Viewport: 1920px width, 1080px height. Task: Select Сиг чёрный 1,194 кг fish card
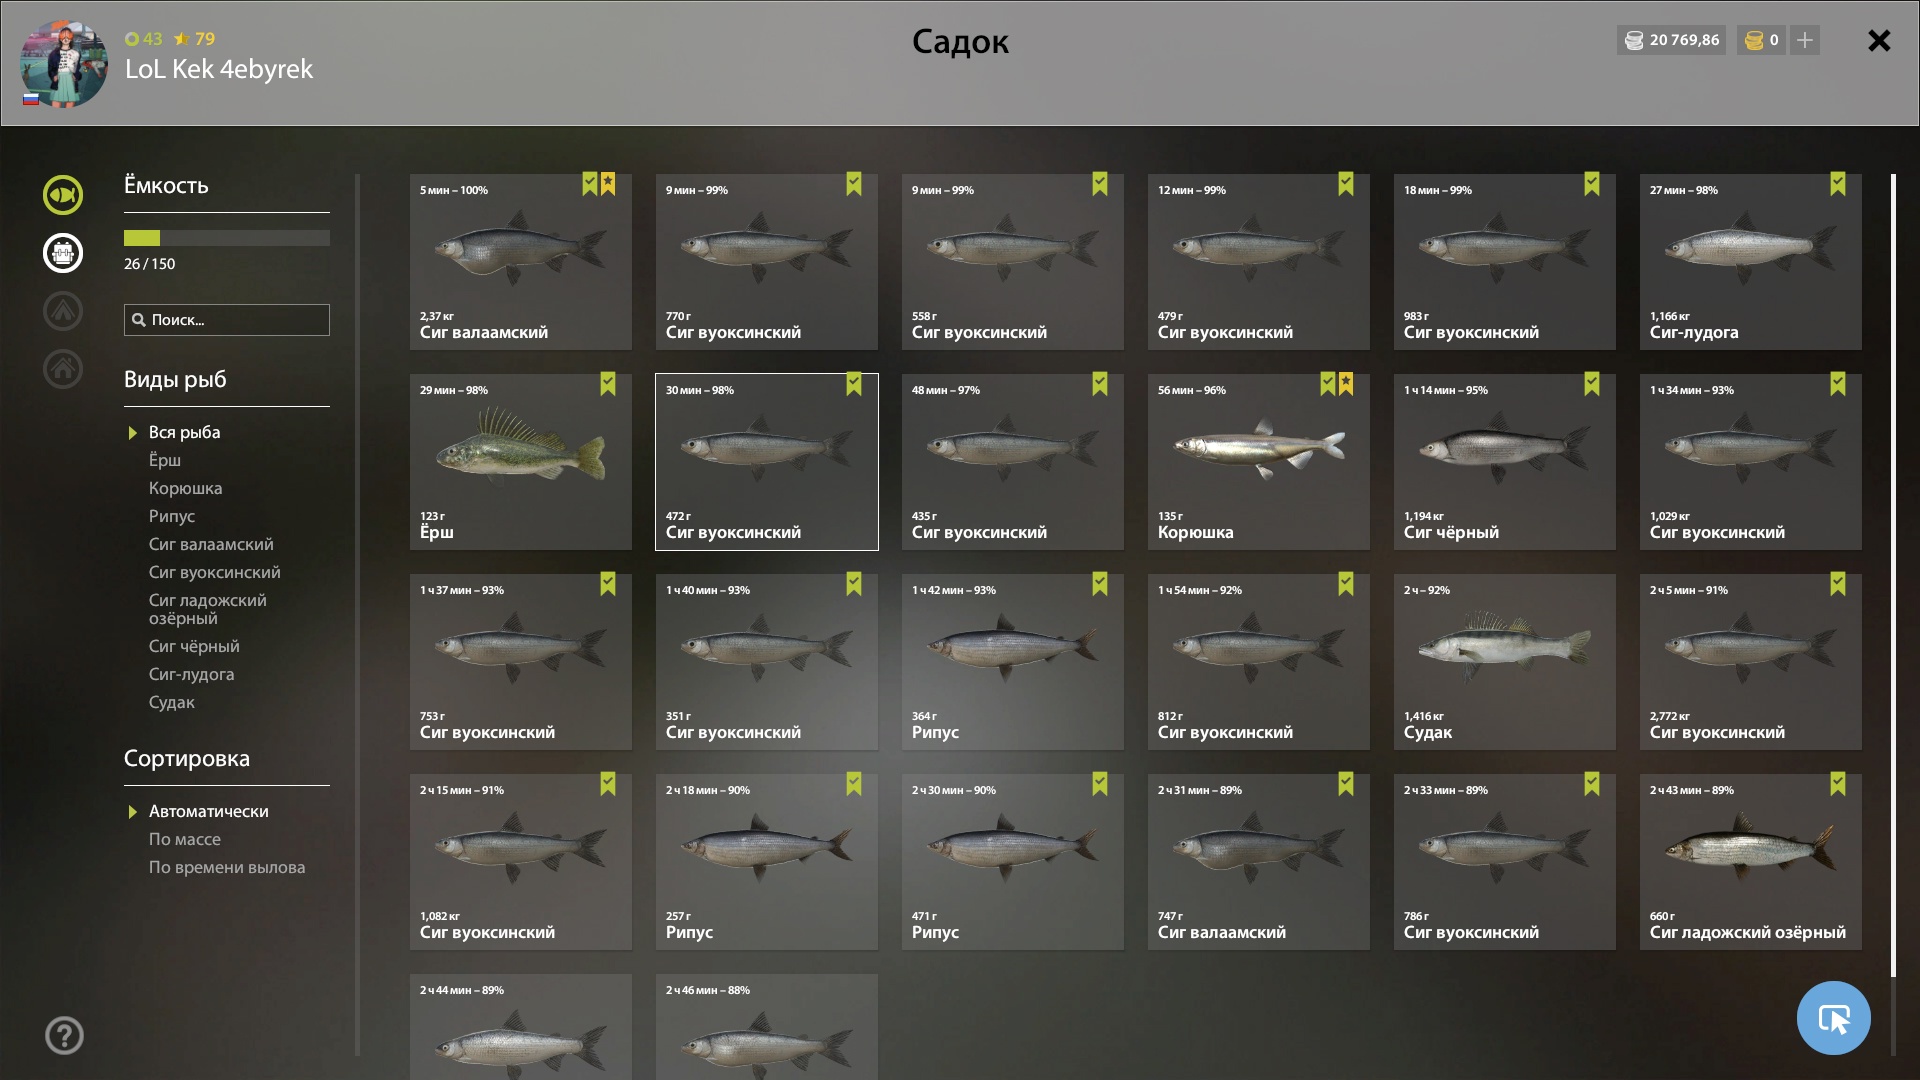pos(1505,462)
